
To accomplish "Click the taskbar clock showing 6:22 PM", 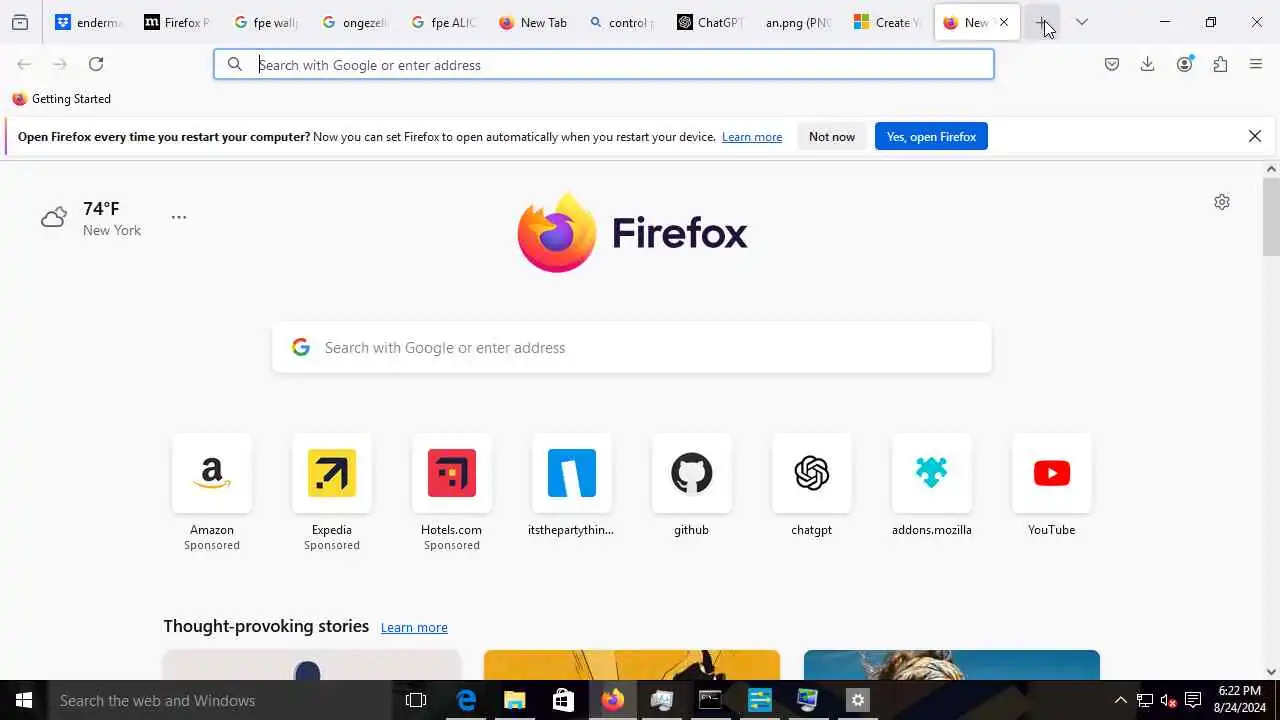I will 1240,699.
